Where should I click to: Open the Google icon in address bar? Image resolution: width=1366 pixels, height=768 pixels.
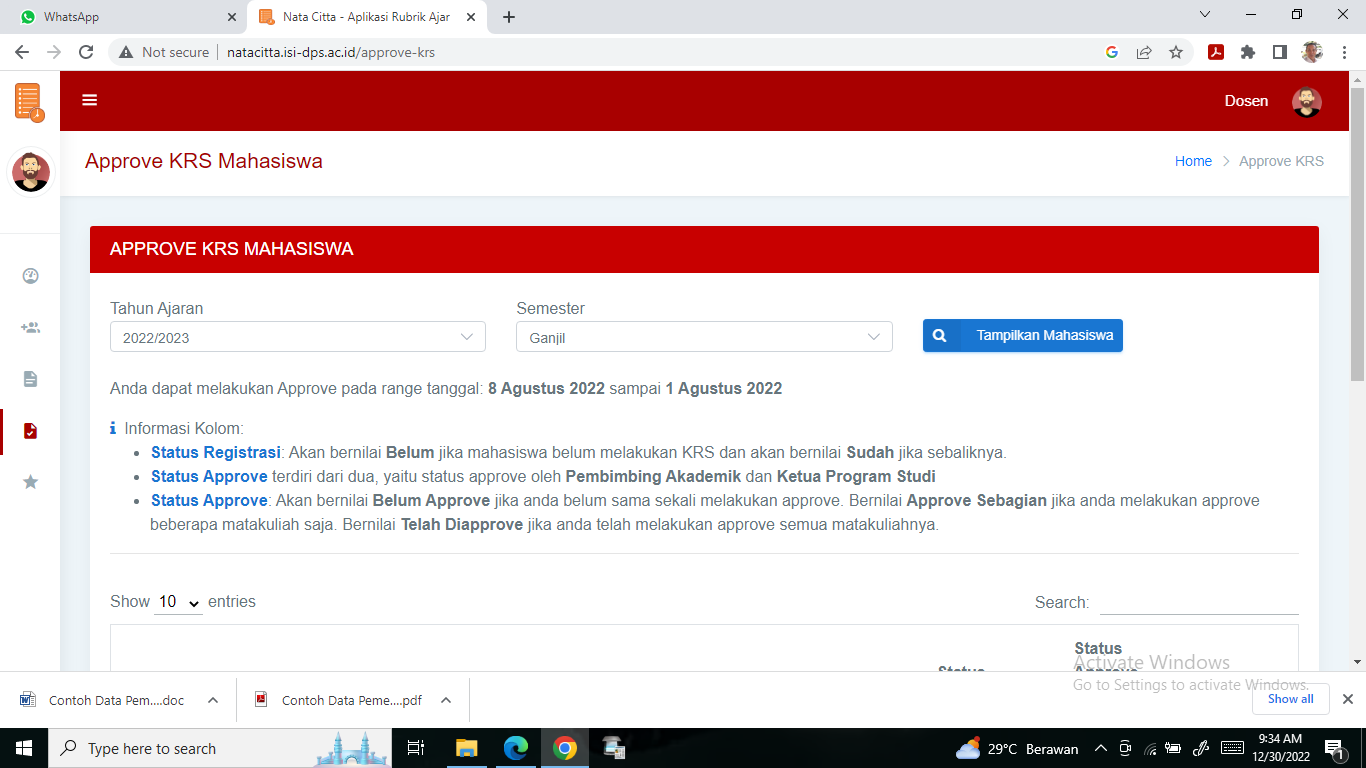coord(1112,52)
